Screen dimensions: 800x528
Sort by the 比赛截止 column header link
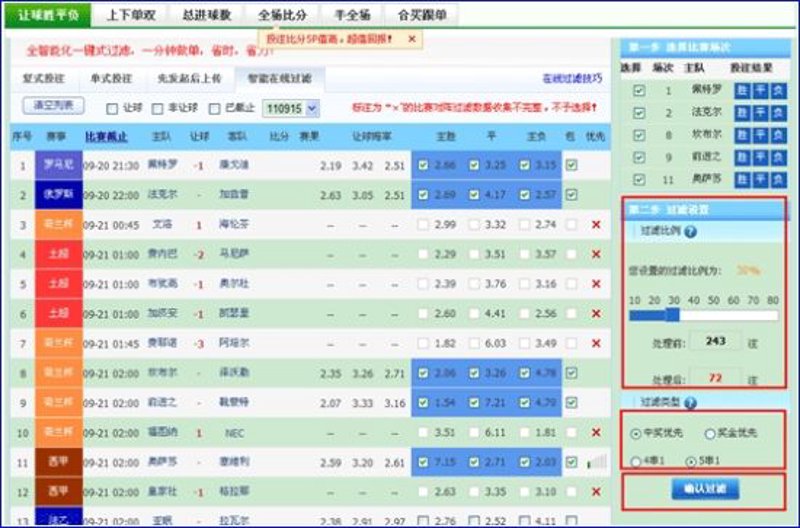pos(106,137)
